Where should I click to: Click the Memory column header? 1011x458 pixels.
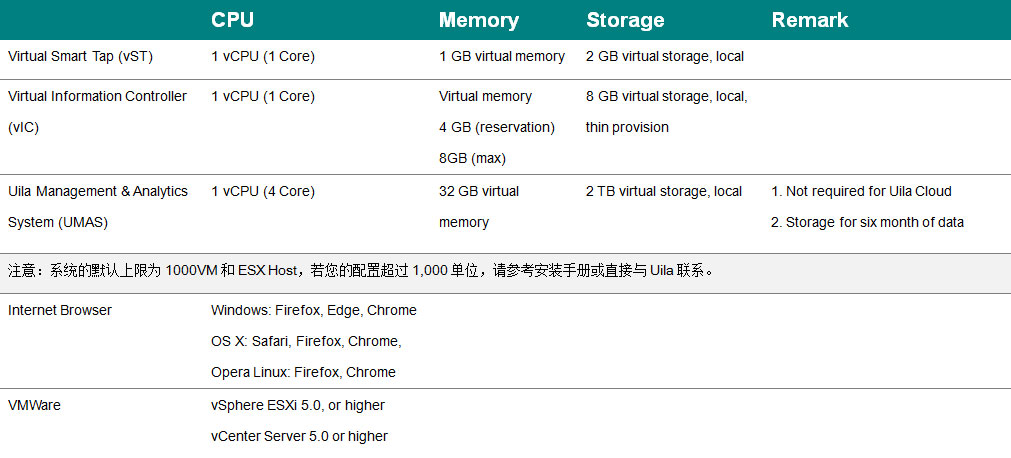point(478,20)
